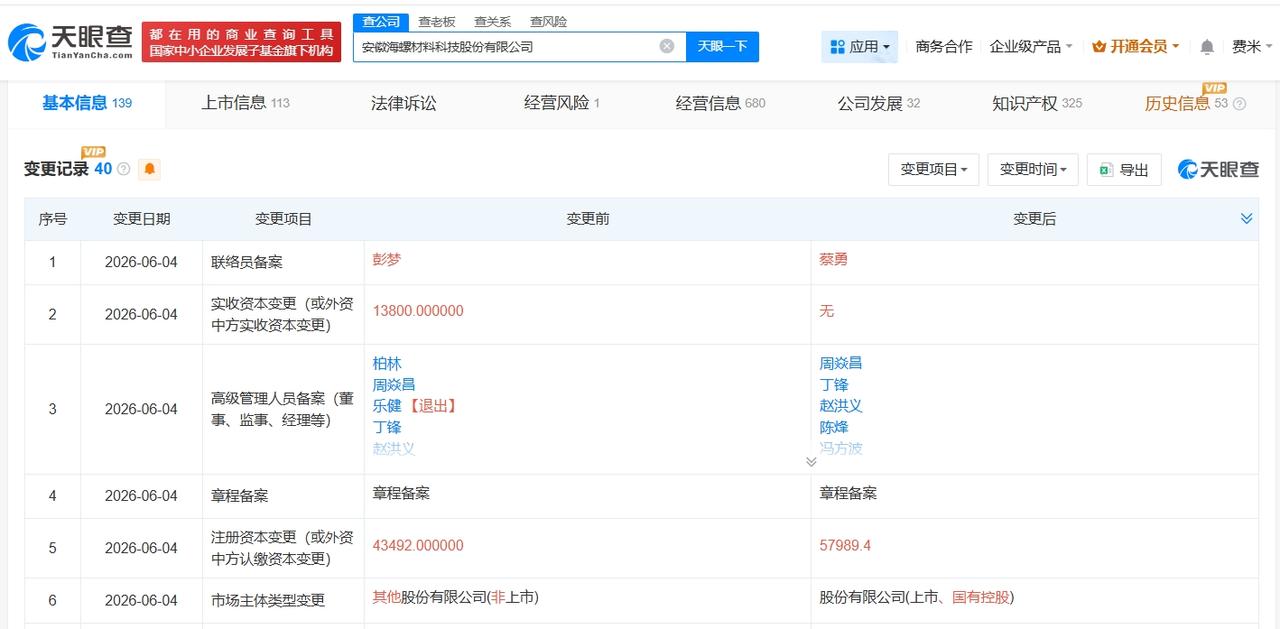Click the help question icon beside 变更记录 40
1280x629 pixels.
(124, 169)
